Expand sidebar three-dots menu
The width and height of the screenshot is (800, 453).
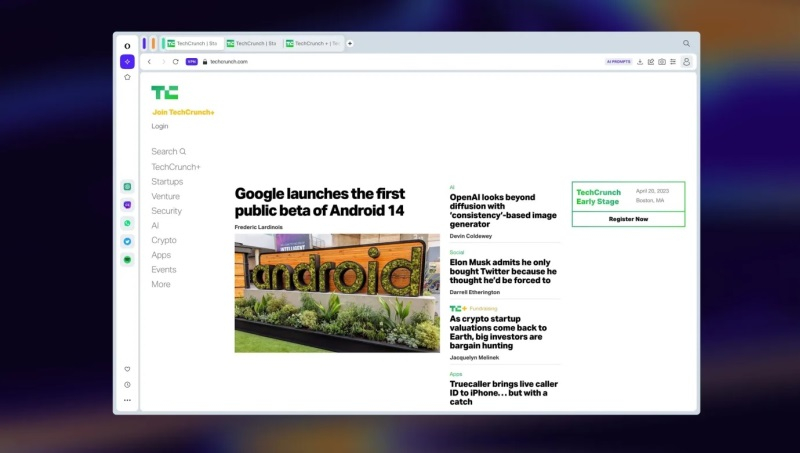(x=127, y=400)
